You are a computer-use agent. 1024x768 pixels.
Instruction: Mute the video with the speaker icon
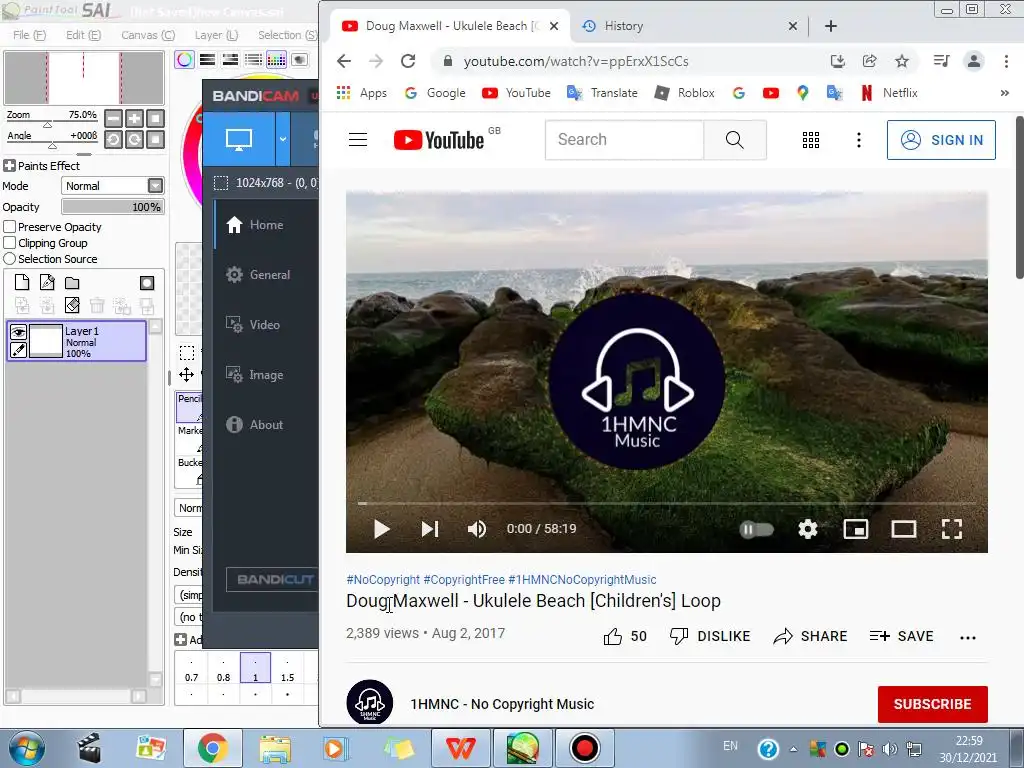click(477, 529)
